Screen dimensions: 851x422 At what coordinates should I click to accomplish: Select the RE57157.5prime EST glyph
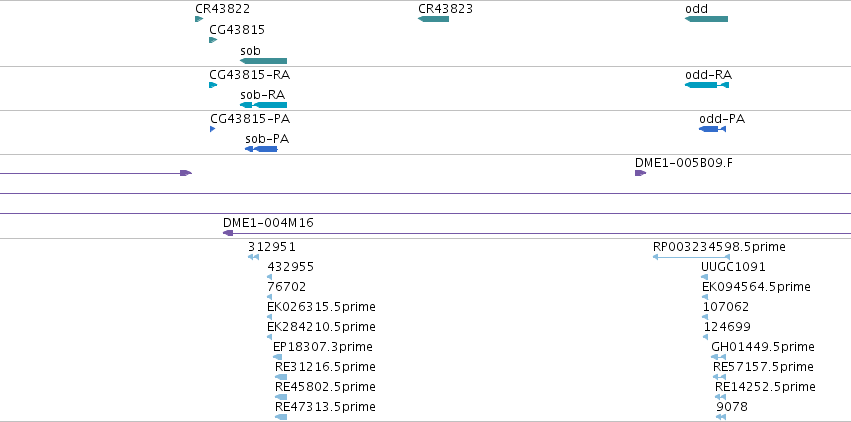coord(720,377)
